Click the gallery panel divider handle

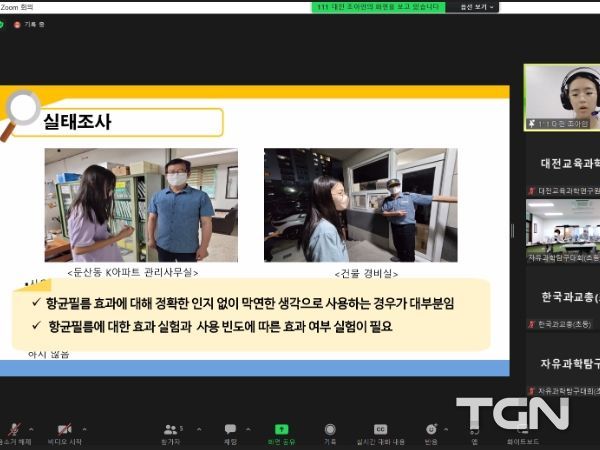(x=513, y=231)
